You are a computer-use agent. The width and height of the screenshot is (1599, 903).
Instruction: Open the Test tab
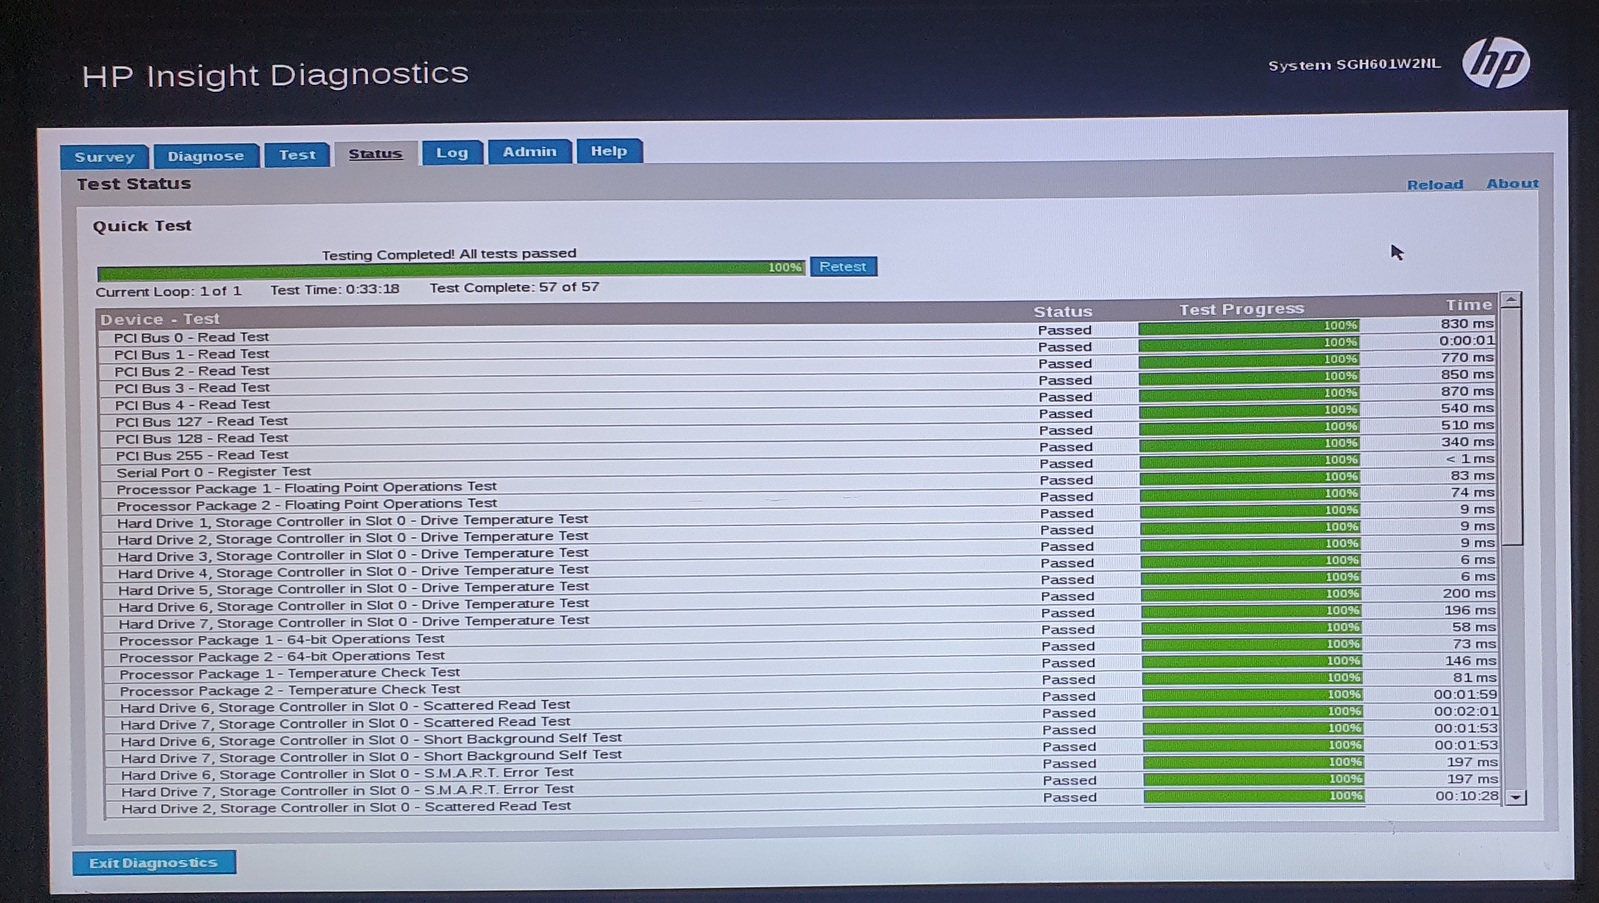297,154
